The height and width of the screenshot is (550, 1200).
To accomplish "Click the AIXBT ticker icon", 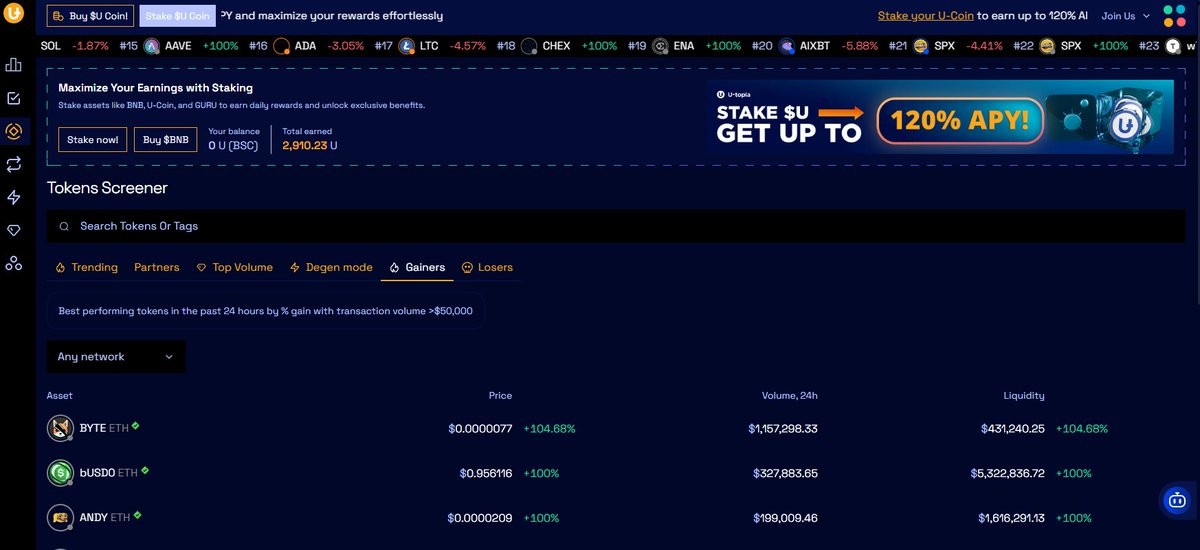I will [x=787, y=46].
